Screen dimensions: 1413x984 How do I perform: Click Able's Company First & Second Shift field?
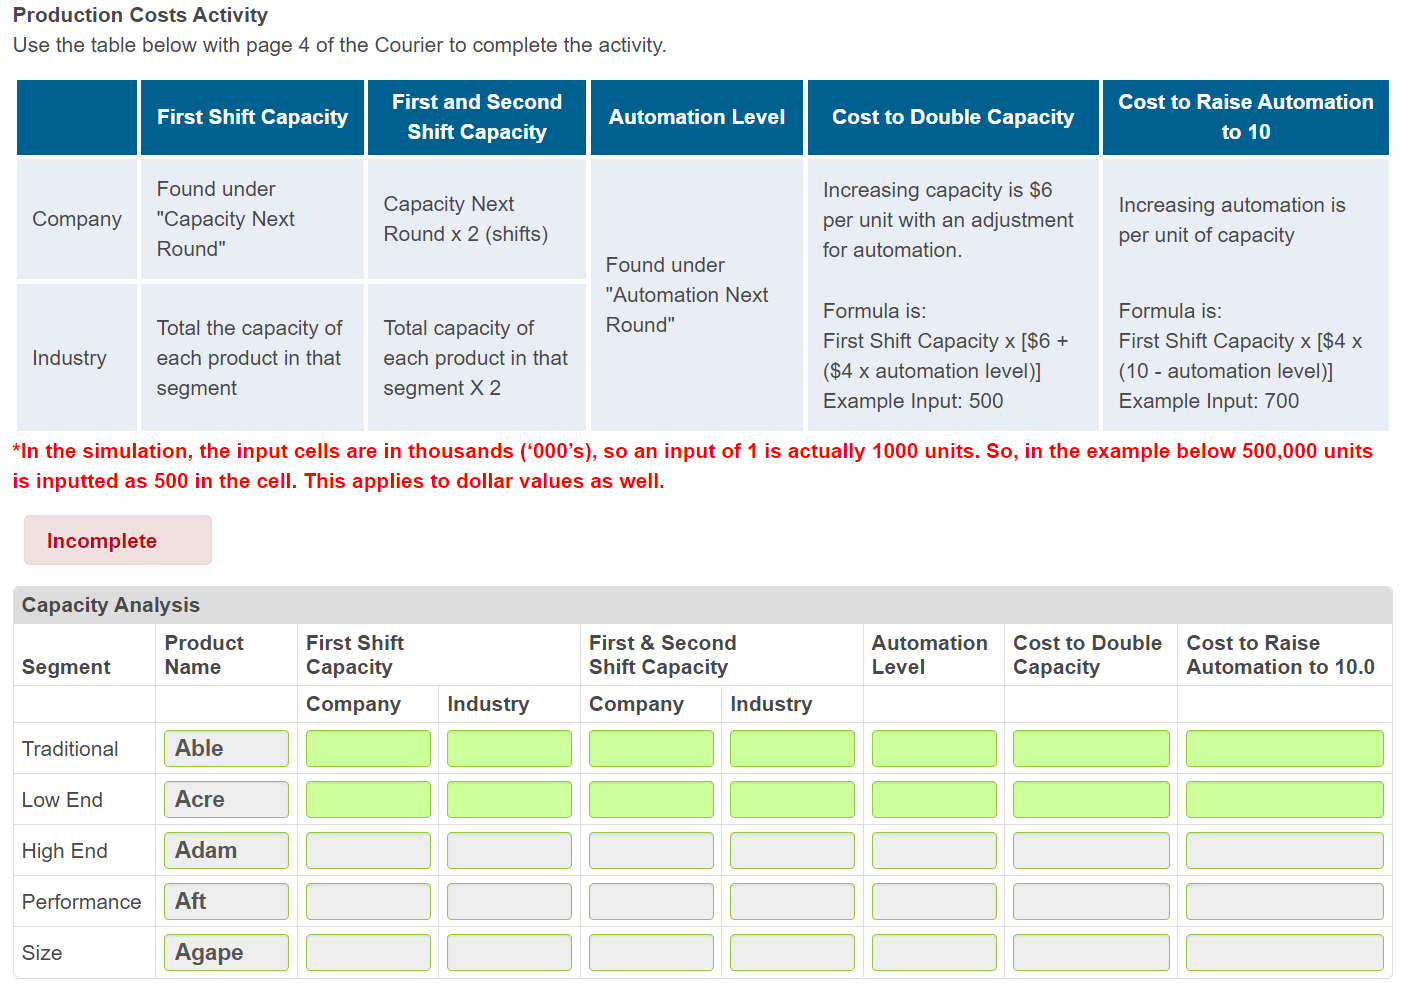(x=651, y=748)
